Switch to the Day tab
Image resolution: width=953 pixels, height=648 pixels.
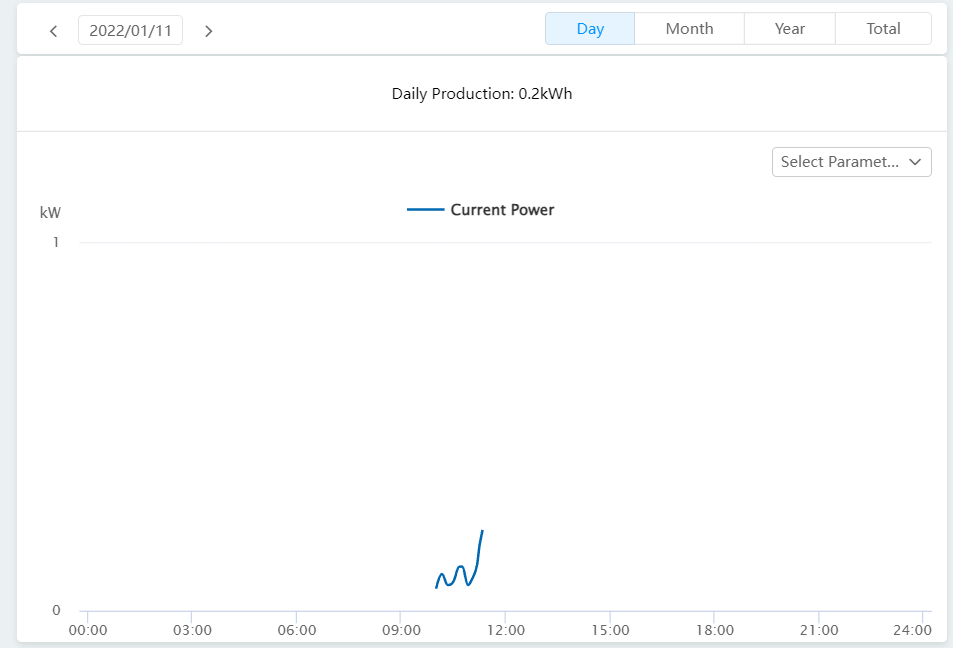[x=590, y=29]
